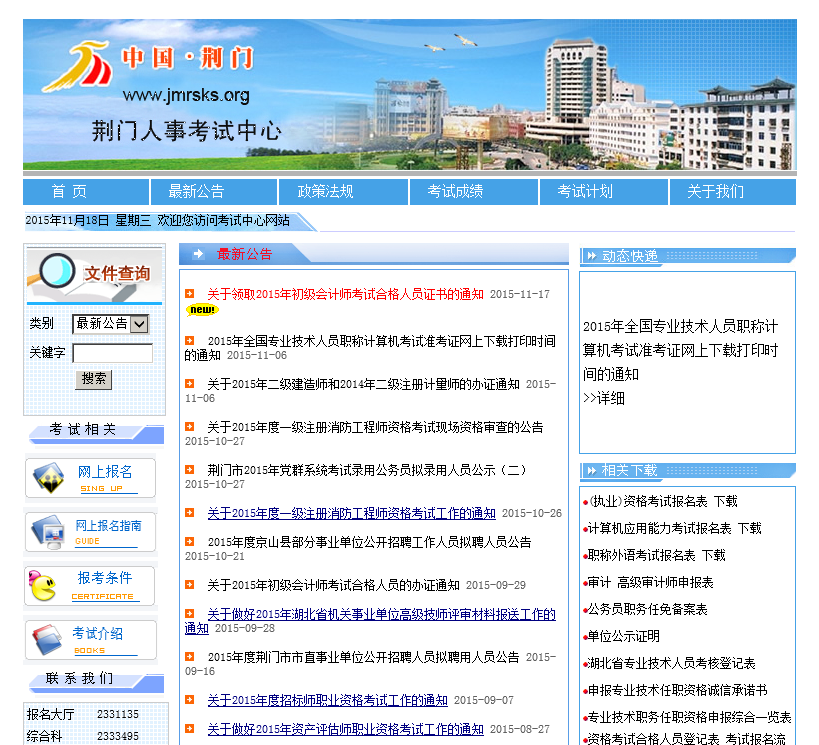The height and width of the screenshot is (745, 819).
Task: Open notice 2015年度京山县部分事业单位公开招聘
Action: (x=369, y=542)
